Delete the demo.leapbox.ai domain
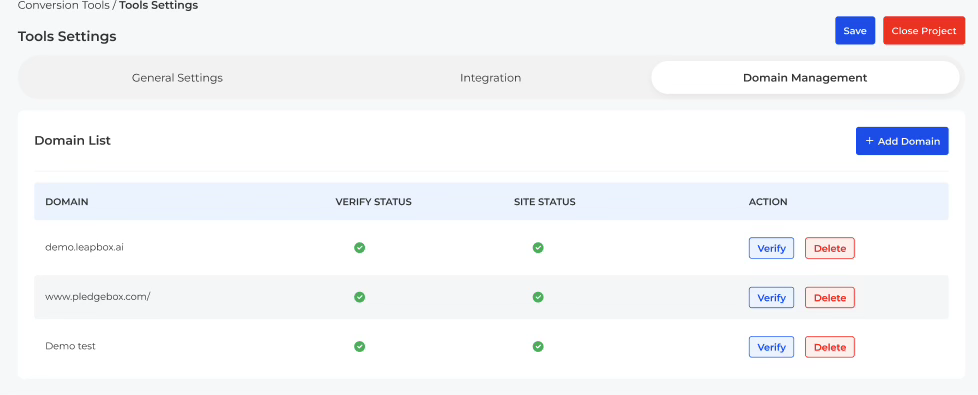Image resolution: width=978 pixels, height=395 pixels. click(830, 248)
